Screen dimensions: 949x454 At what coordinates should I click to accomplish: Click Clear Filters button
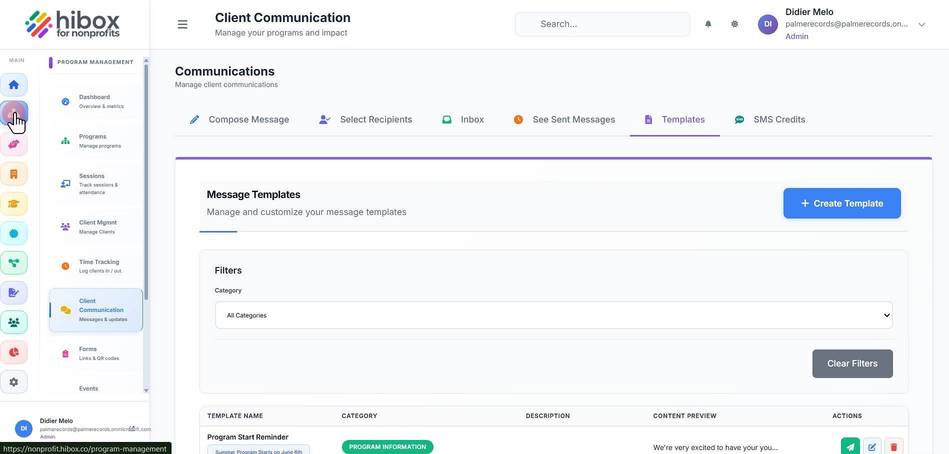pyautogui.click(x=852, y=364)
